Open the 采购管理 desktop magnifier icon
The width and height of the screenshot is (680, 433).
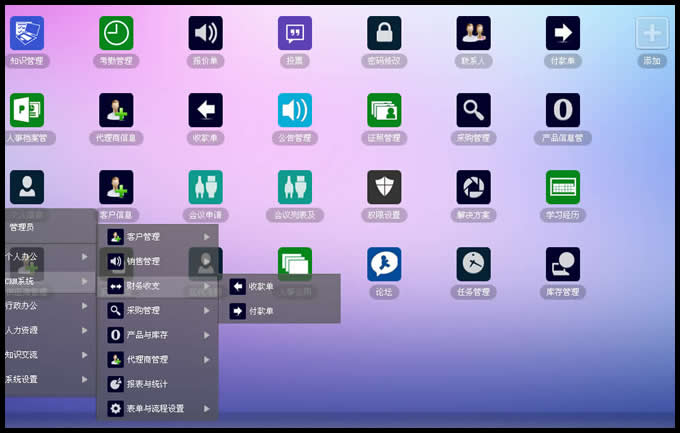(x=474, y=110)
